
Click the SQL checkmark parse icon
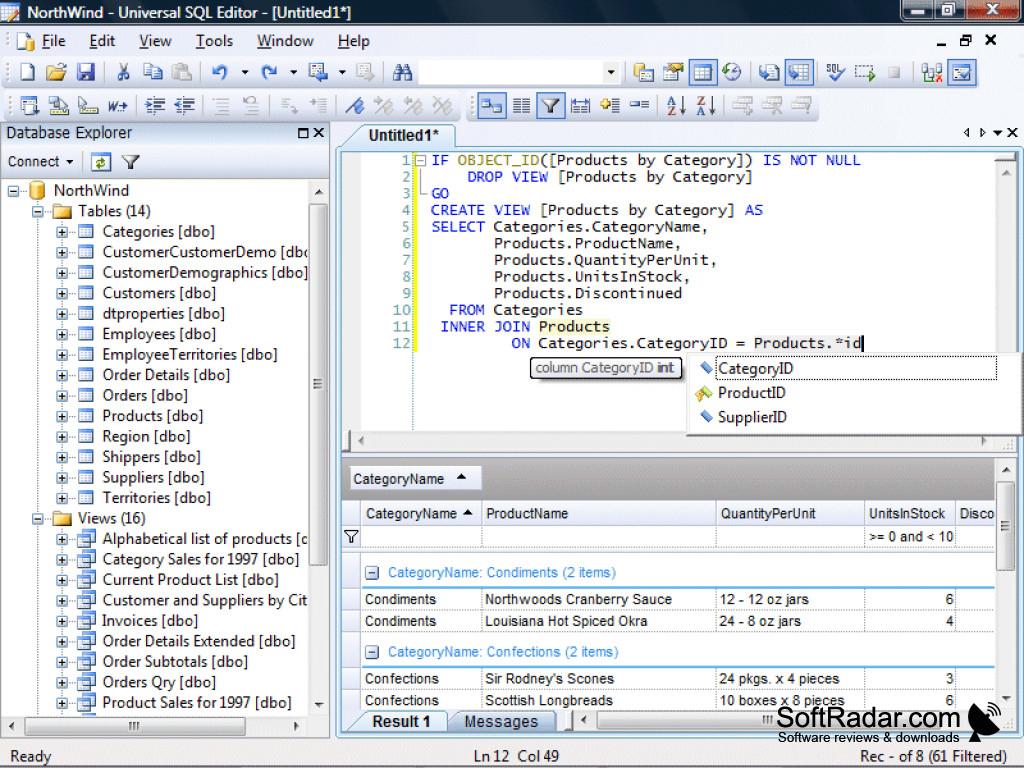(835, 72)
